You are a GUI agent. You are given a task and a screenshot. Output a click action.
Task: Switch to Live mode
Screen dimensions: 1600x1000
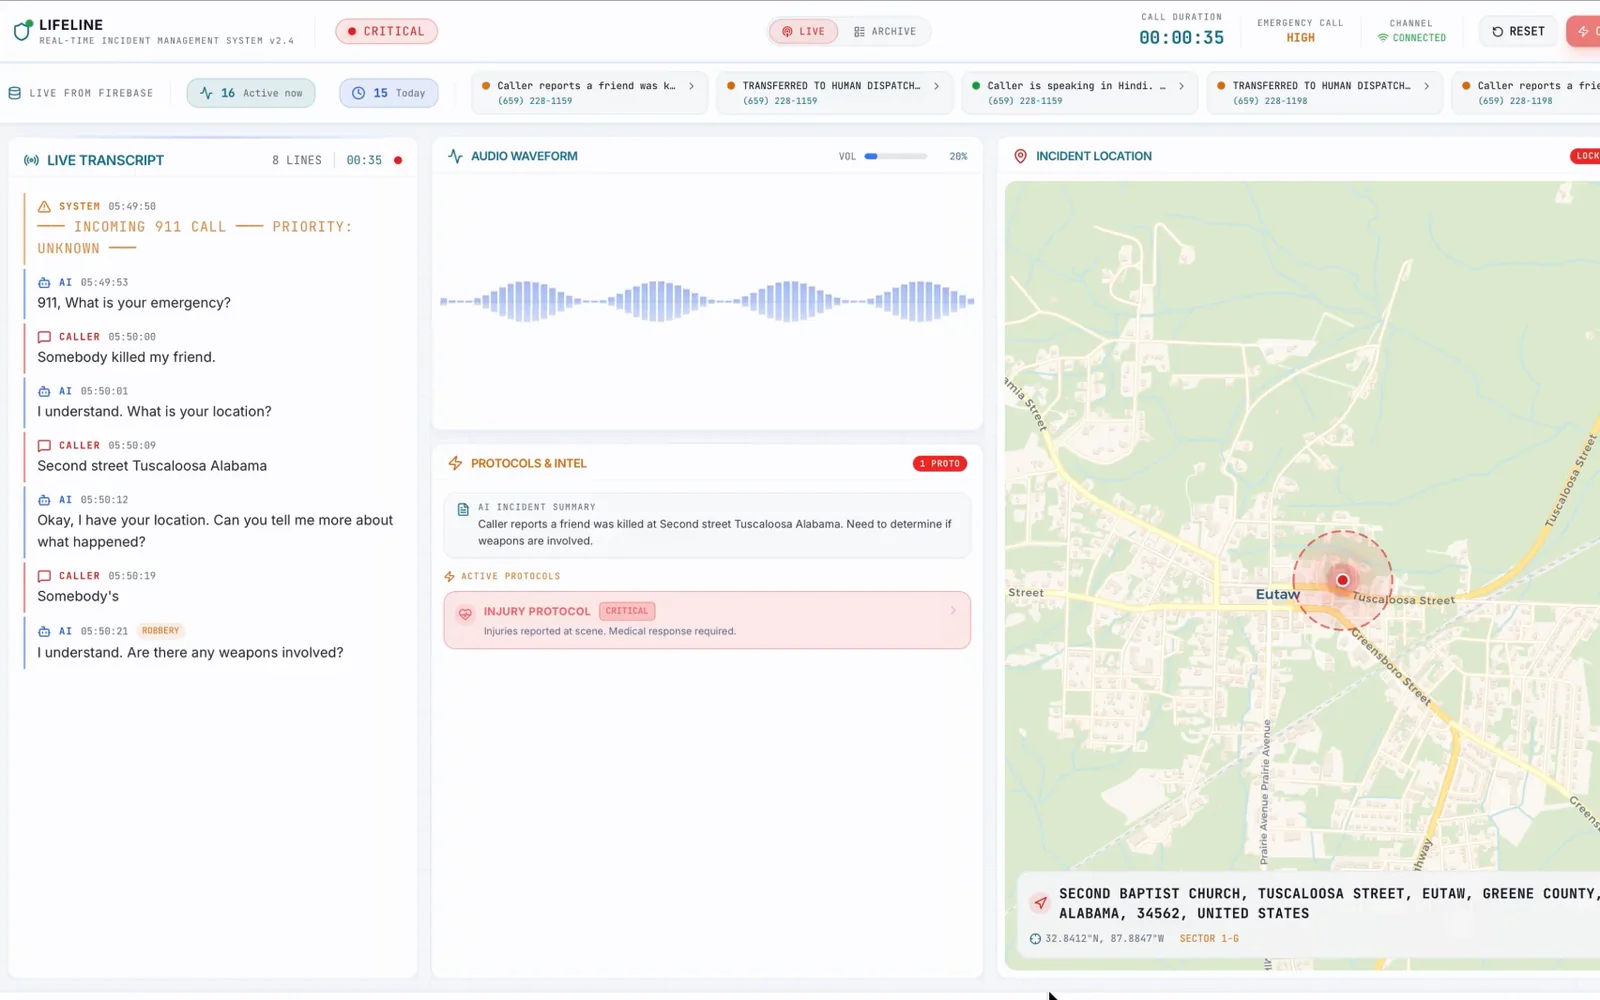click(x=804, y=32)
